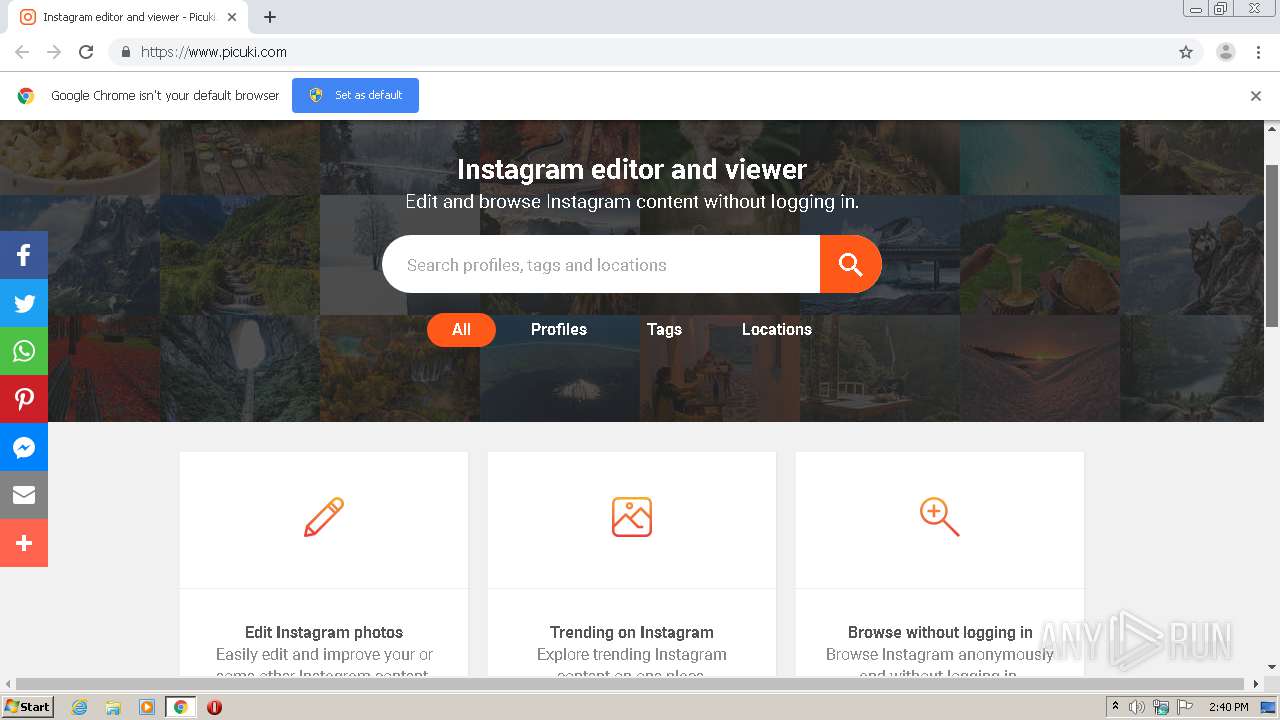Focus the search profiles, tags and locations field
The image size is (1280, 720).
pos(601,265)
